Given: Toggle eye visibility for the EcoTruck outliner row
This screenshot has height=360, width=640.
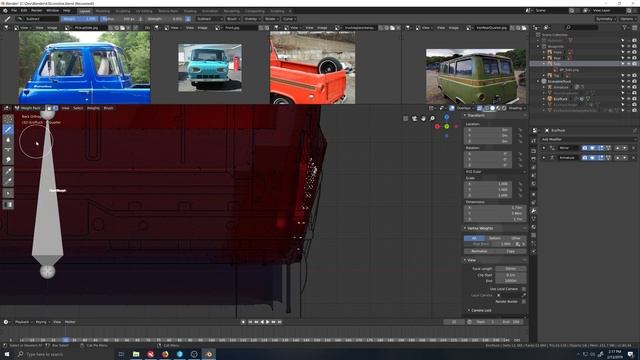Looking at the screenshot, I should (x=629, y=99).
